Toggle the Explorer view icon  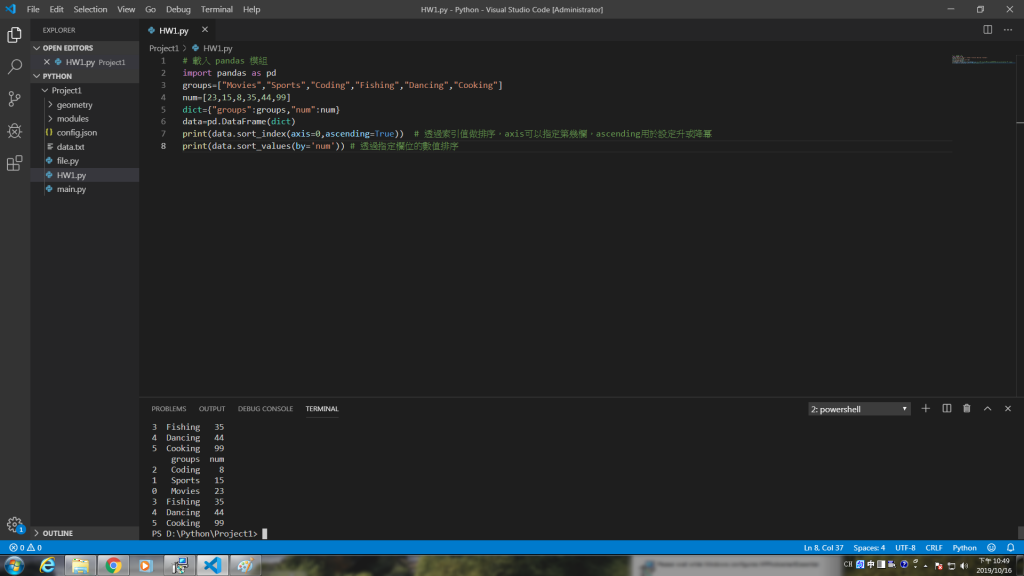click(14, 35)
